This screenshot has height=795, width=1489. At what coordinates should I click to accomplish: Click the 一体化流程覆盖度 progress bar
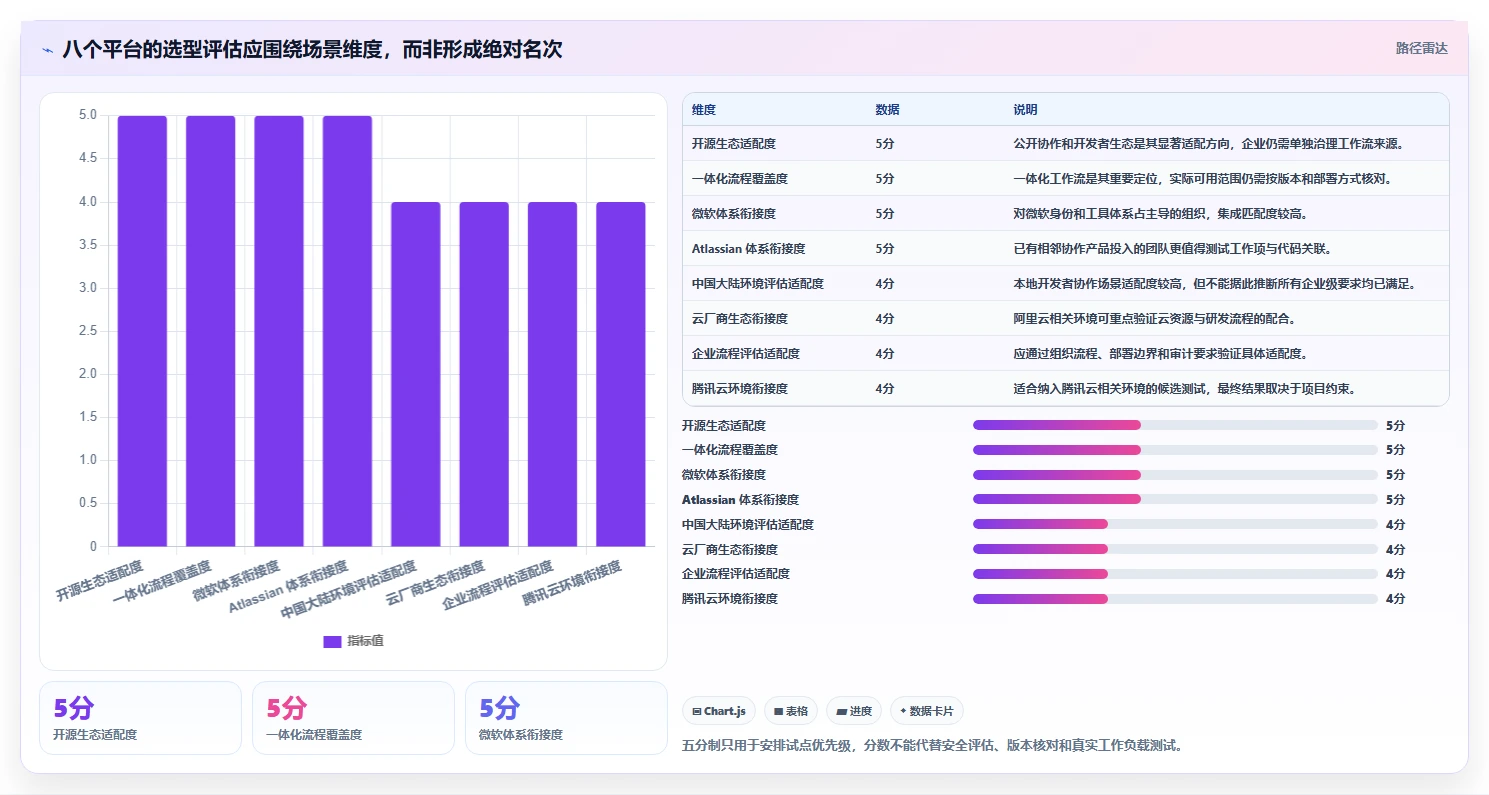coord(1175,450)
